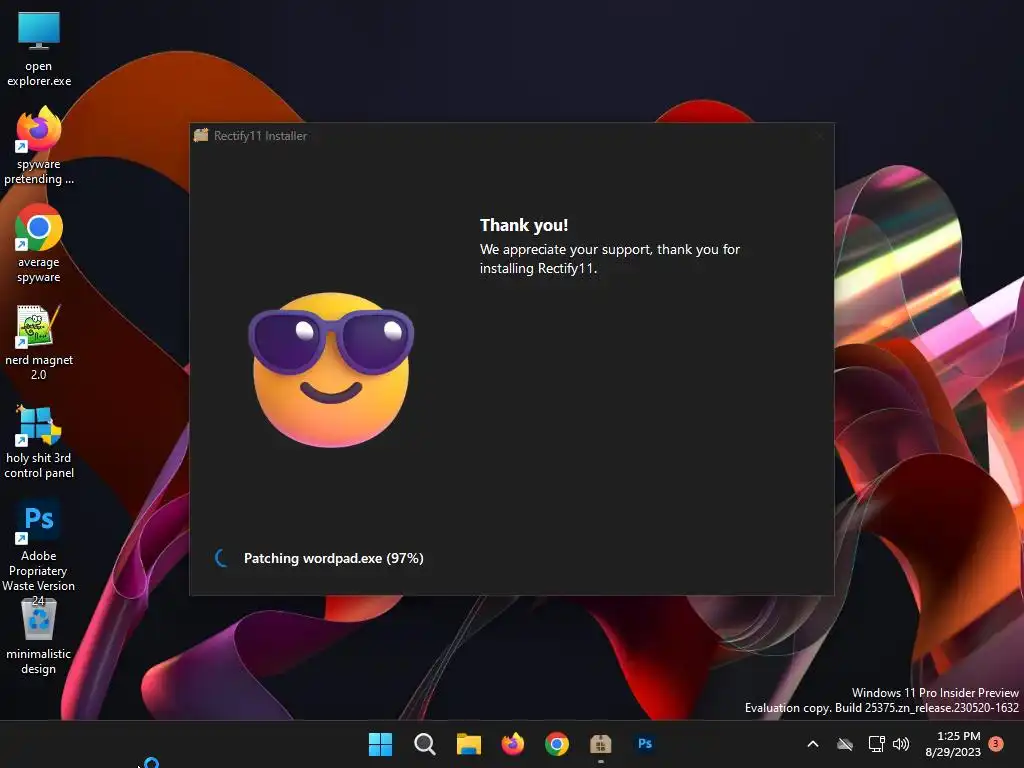Open the 'open explorer.exe' desktop icon

point(39,50)
